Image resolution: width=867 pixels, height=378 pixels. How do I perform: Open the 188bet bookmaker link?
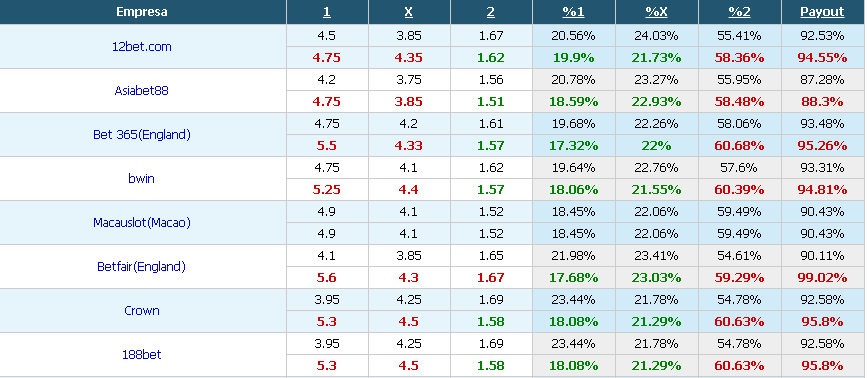coord(142,355)
